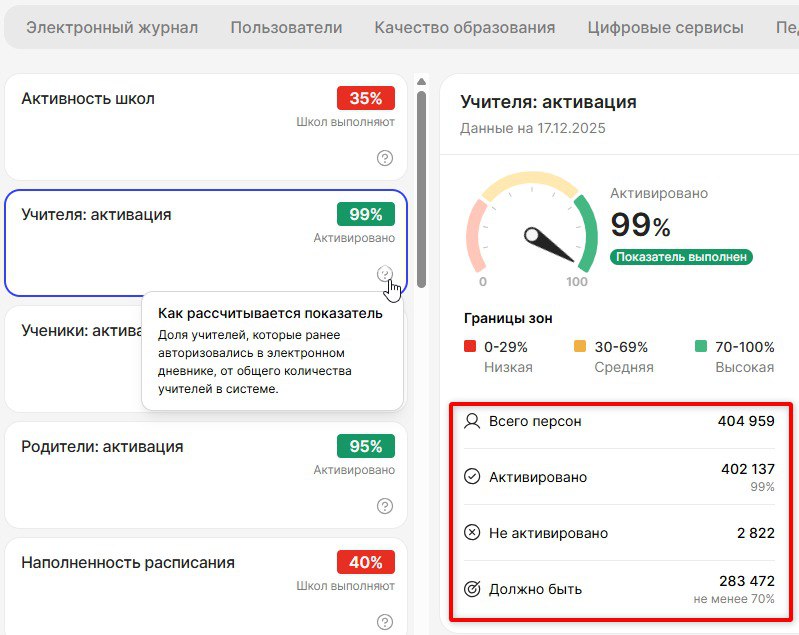The width and height of the screenshot is (799, 635).
Task: Click the activation gauge needle
Action: 547,244
